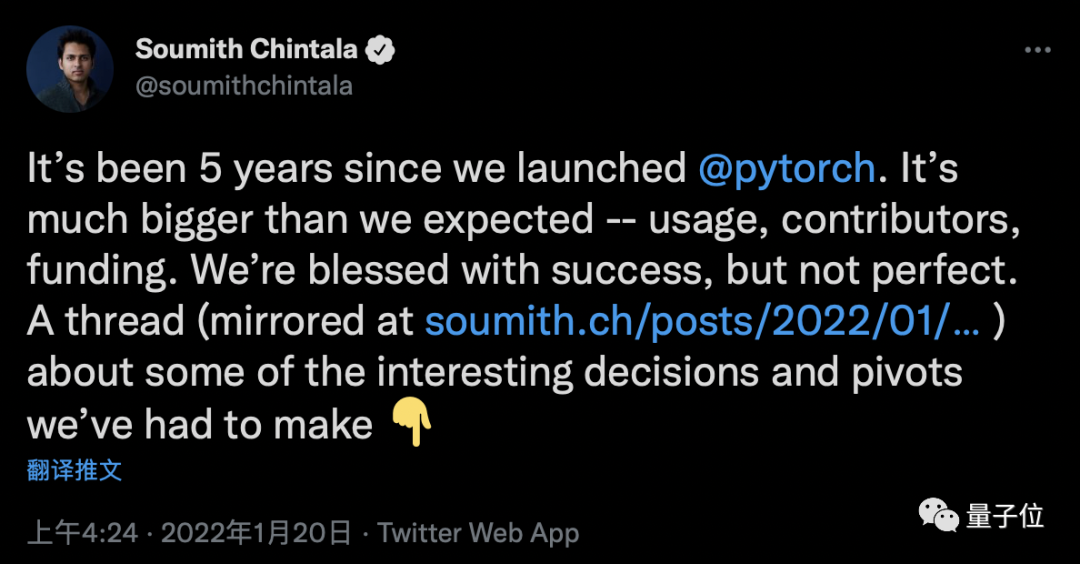
Task: Open the @pytorch mention
Action: 787,169
